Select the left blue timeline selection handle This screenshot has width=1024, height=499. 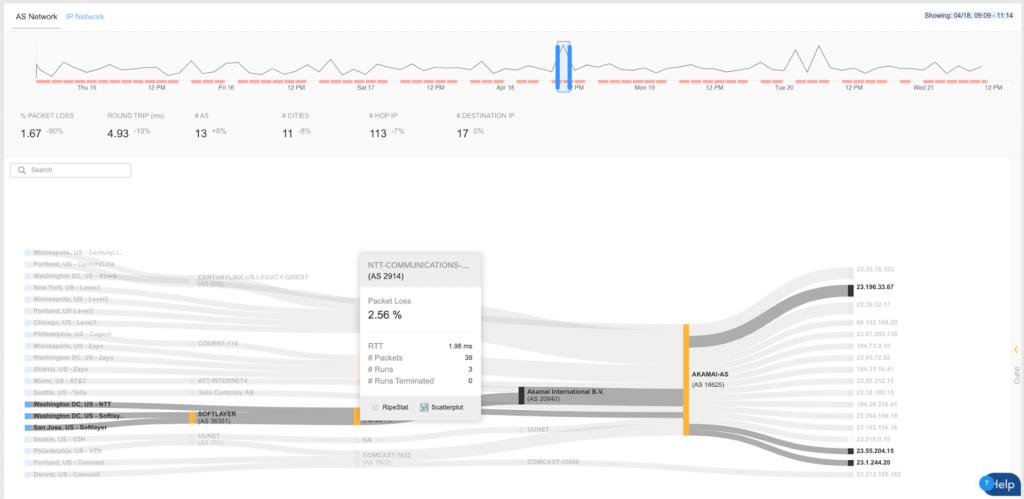(558, 67)
